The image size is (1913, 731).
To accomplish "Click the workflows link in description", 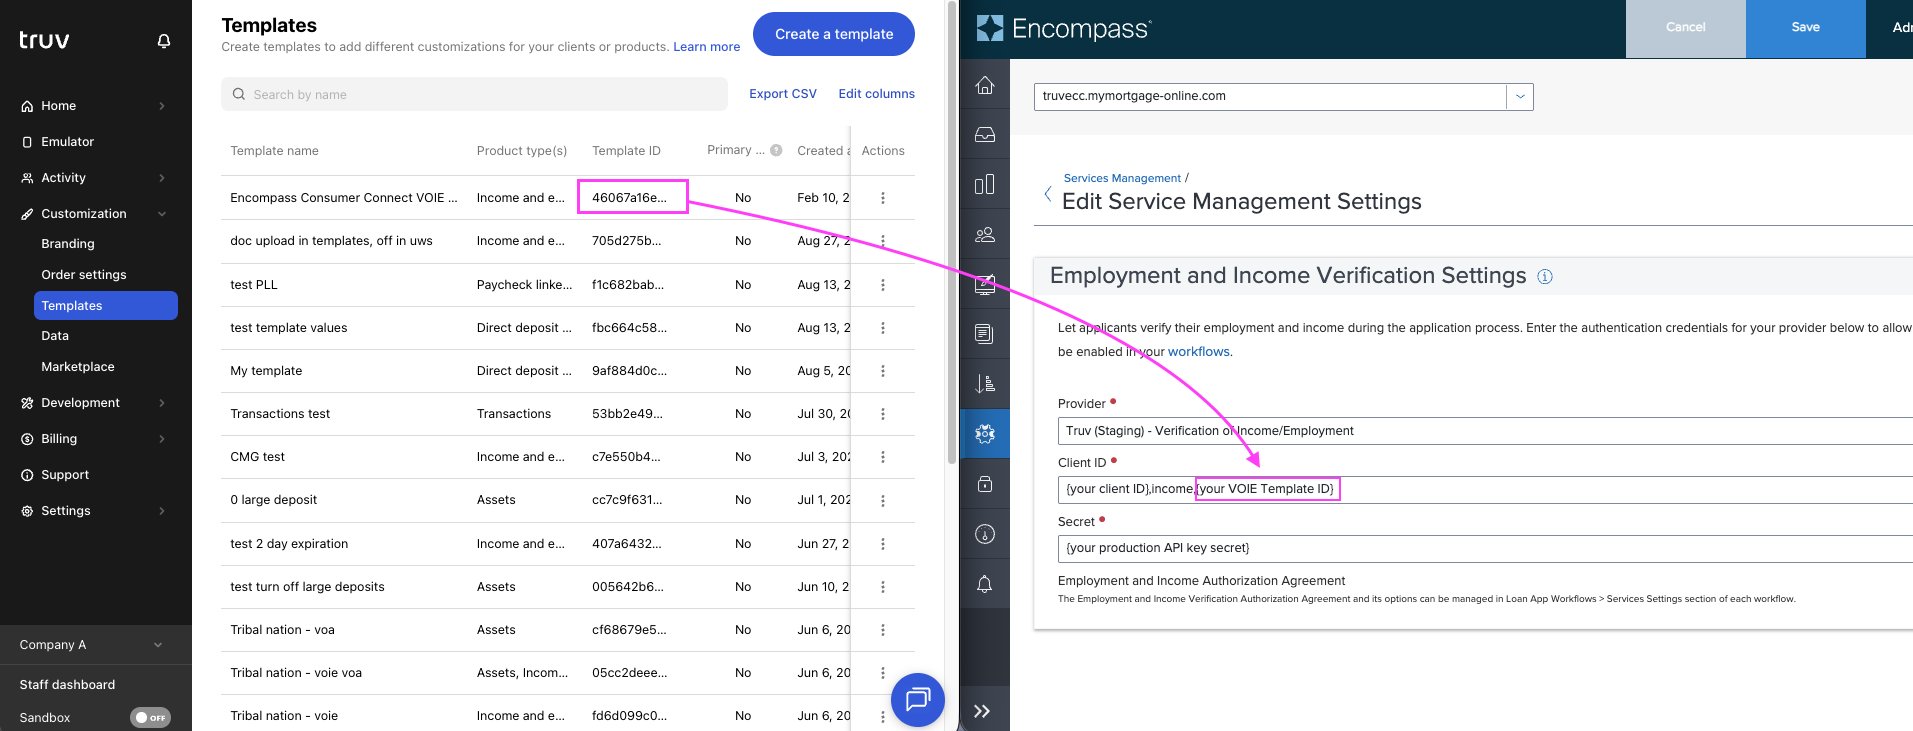I will pos(1198,352).
